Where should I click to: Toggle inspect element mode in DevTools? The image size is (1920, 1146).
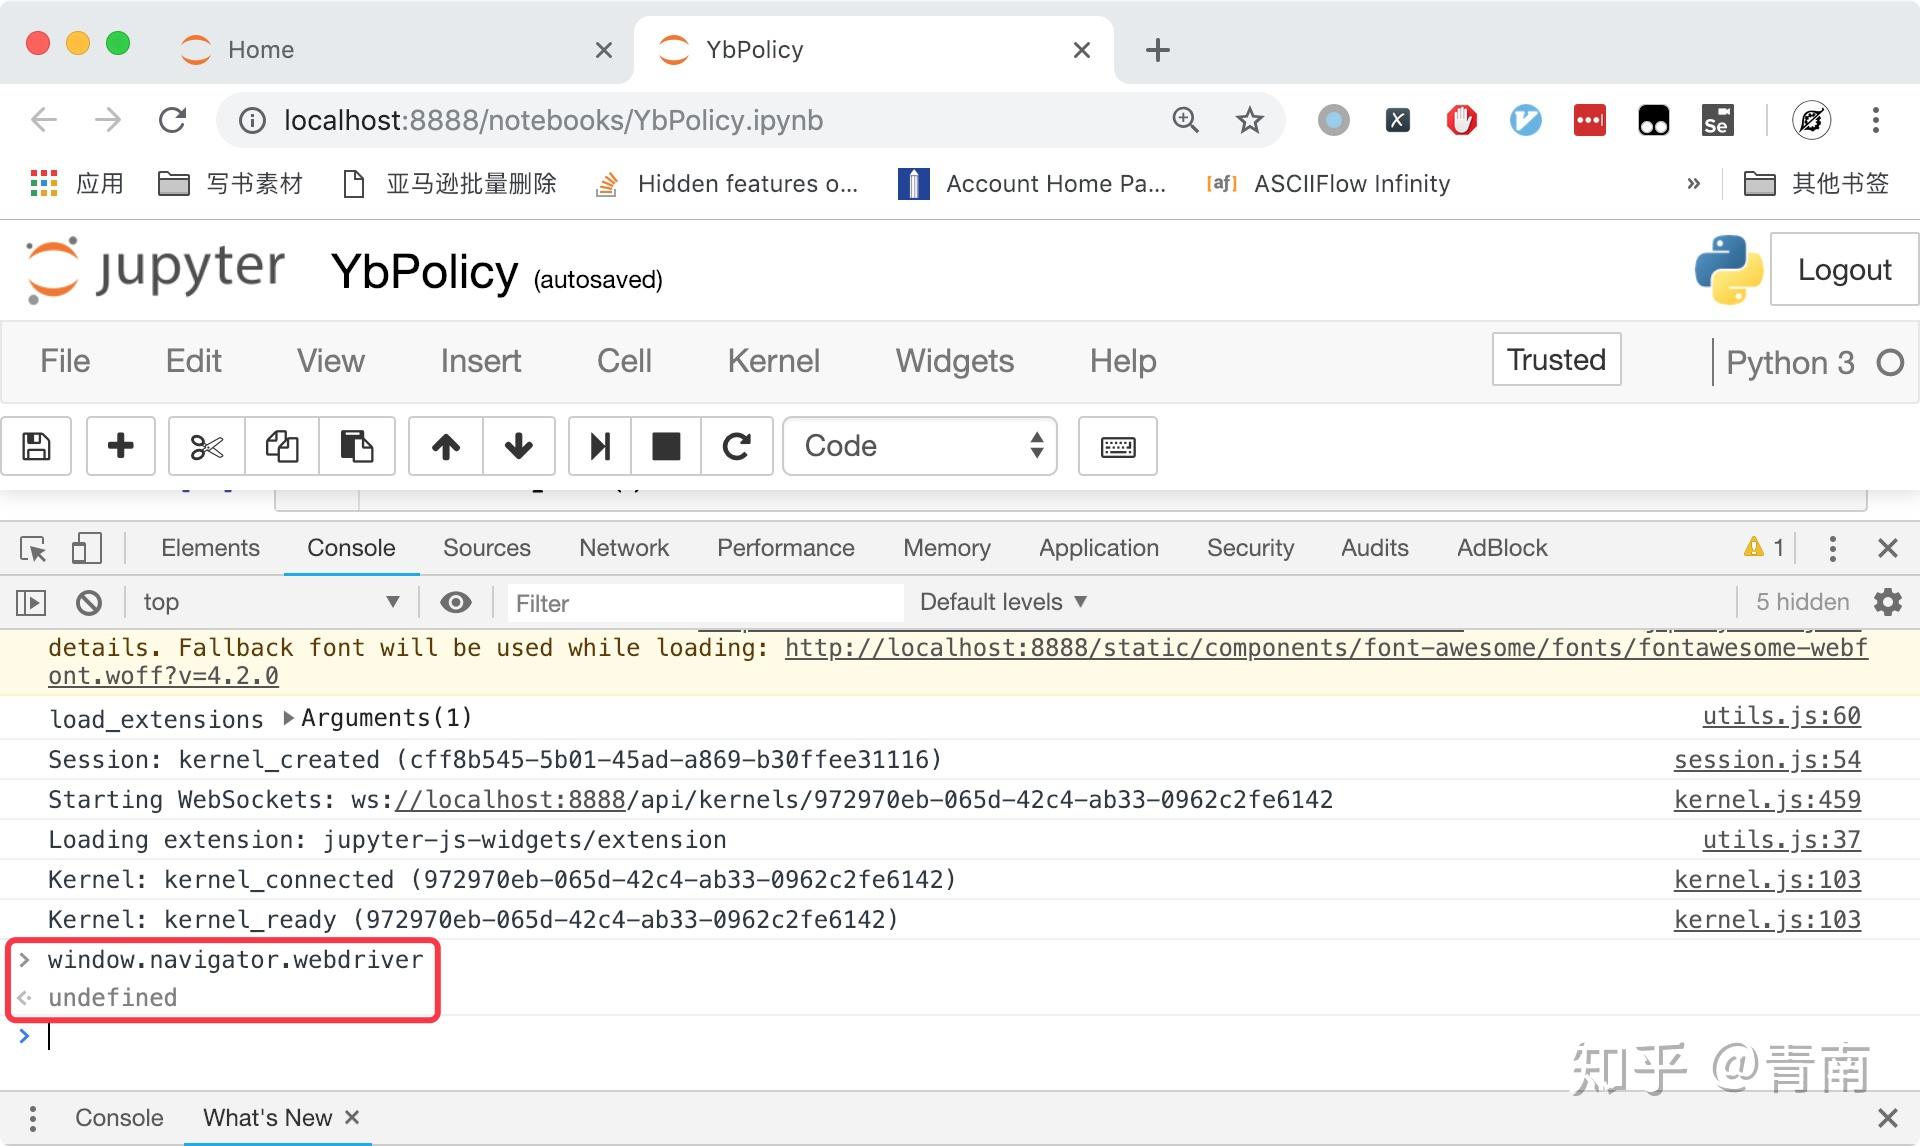coord(33,548)
